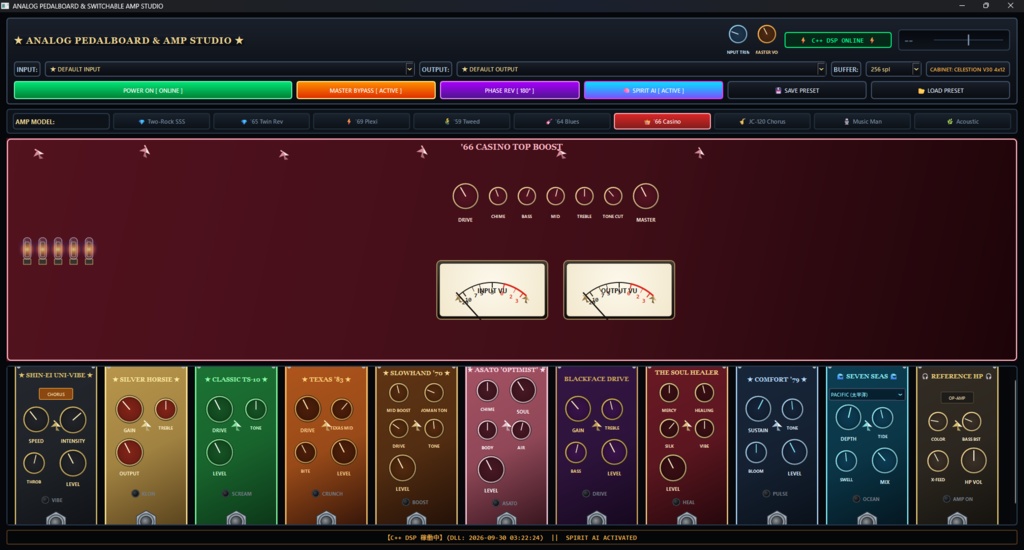Screen dimensions: 1024x550
Task: Toggle the BOOST LED on Slowhand '70
Action: pyautogui.click(x=406, y=502)
